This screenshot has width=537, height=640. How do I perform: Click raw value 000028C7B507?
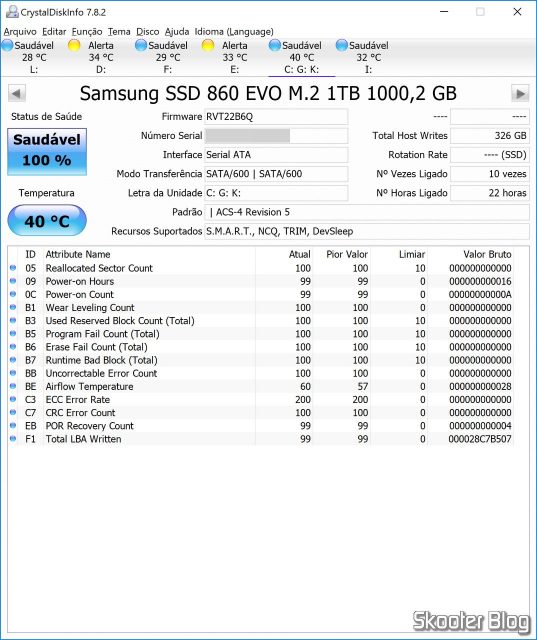(x=480, y=439)
